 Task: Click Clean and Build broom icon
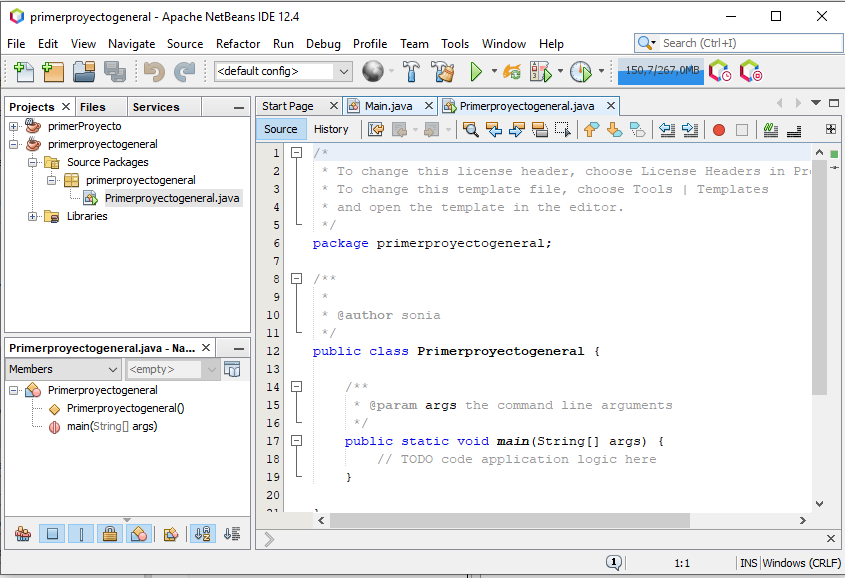(443, 71)
